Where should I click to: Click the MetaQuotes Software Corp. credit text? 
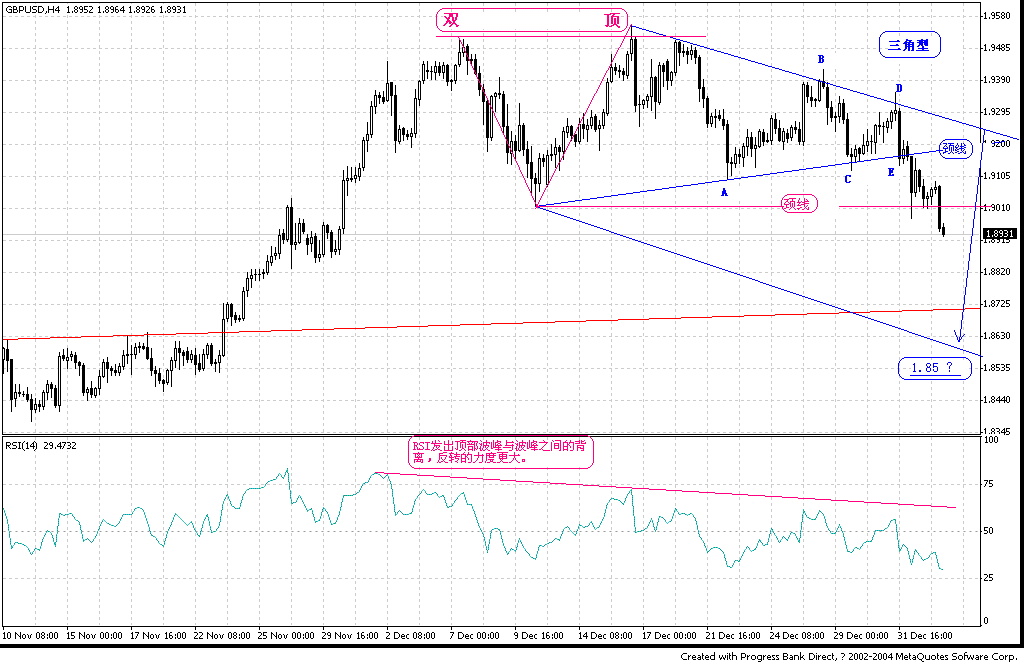click(x=956, y=656)
